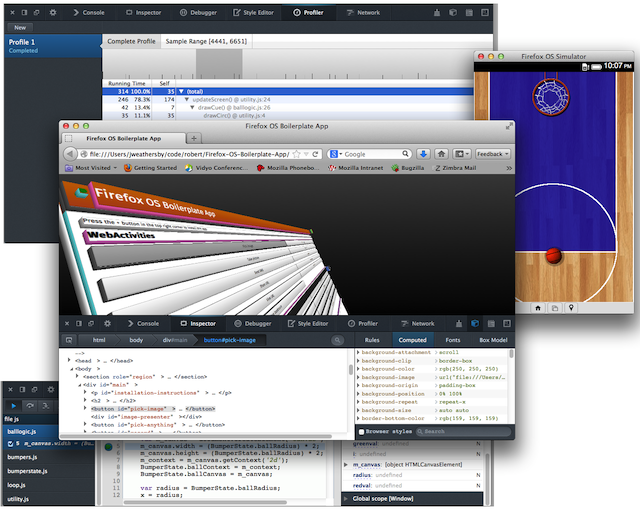Click computed styles Search field
The image size is (640, 510).
(x=463, y=432)
